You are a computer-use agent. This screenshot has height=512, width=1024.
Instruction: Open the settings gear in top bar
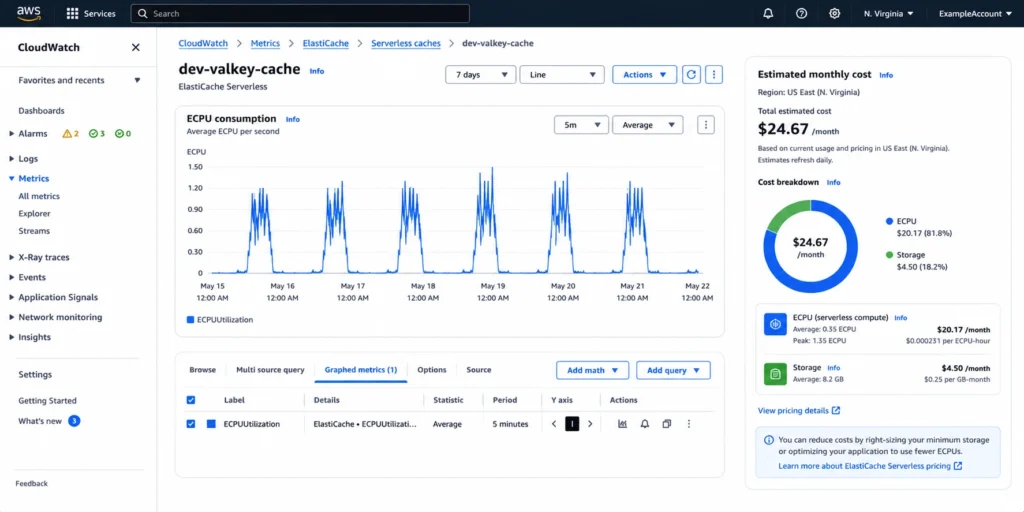(834, 13)
